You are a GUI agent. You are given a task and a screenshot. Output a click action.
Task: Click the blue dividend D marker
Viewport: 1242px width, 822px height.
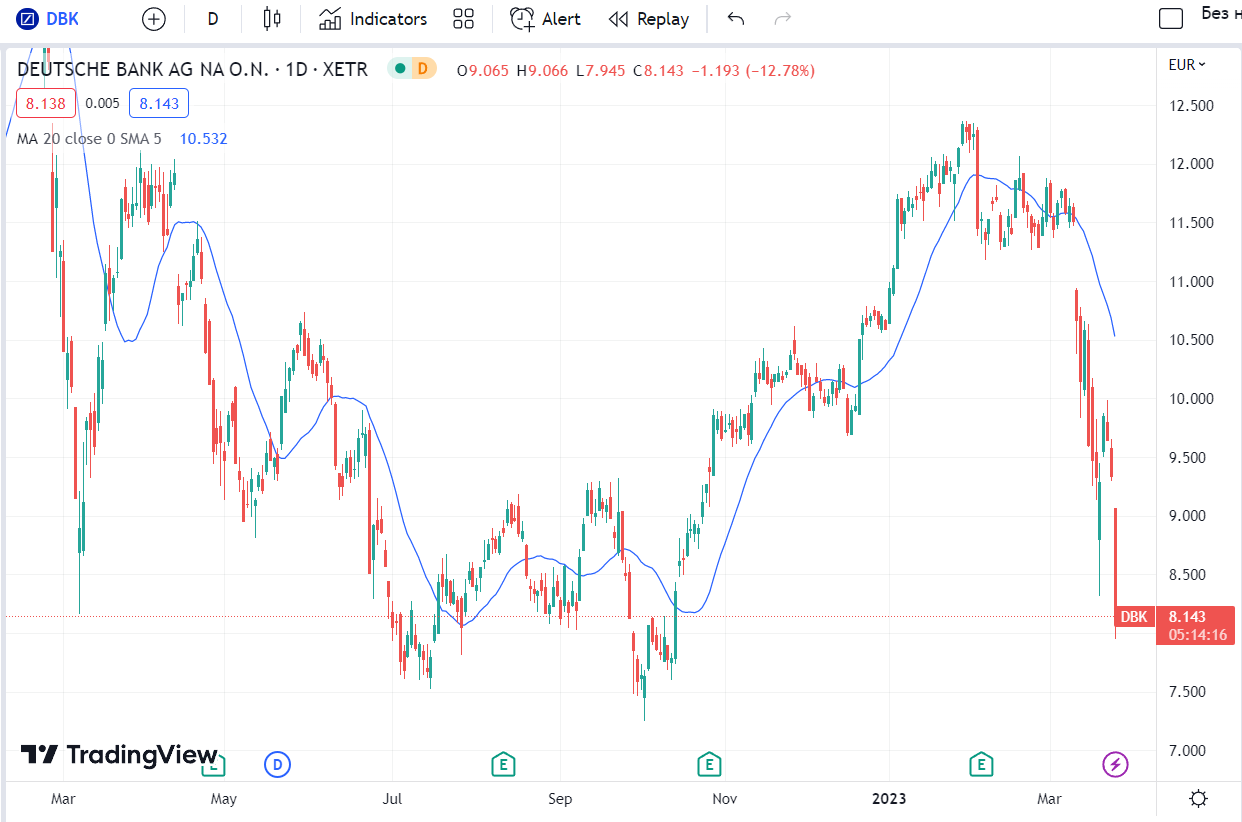(x=277, y=766)
